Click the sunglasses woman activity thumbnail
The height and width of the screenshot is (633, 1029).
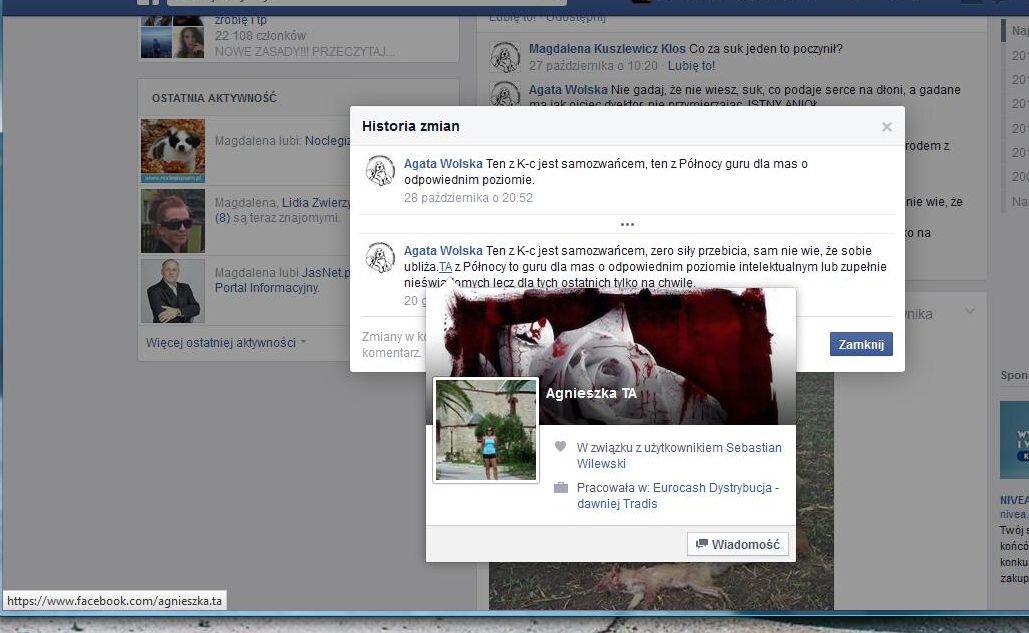point(173,221)
